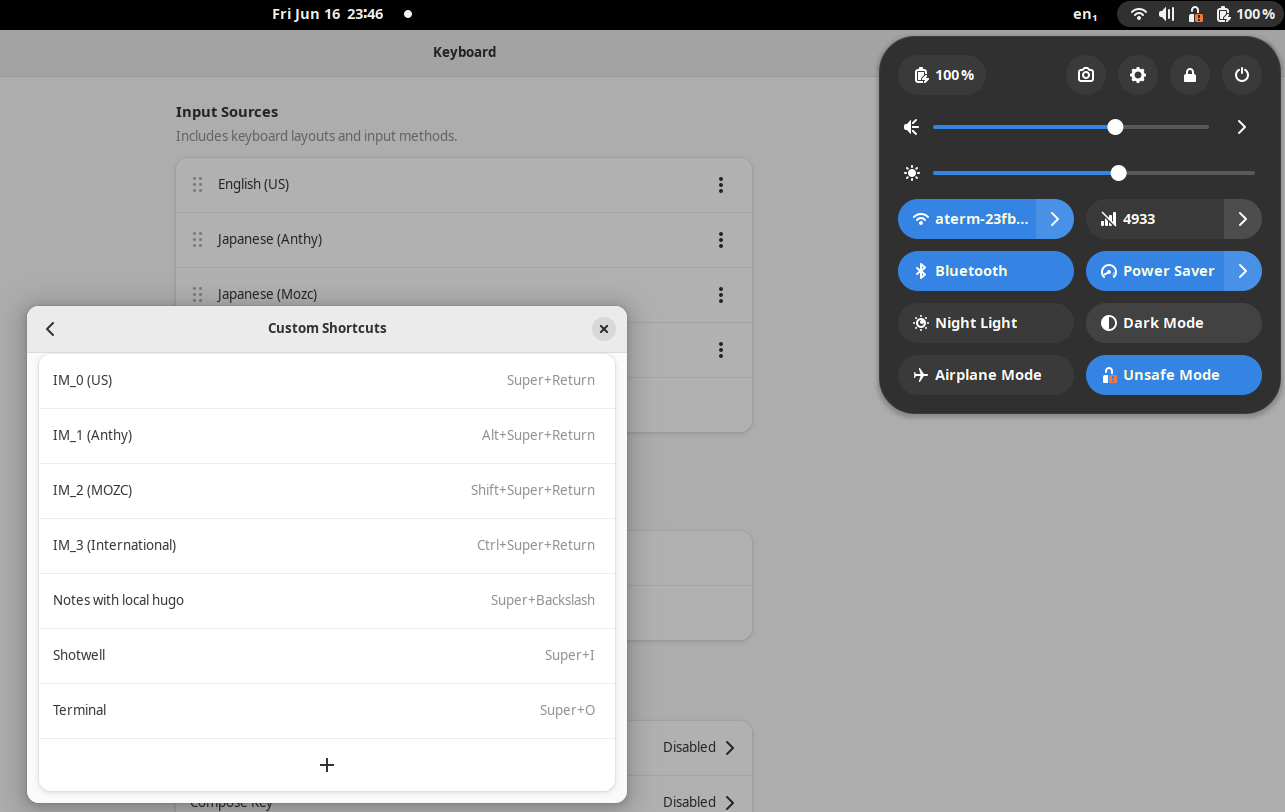Open the options menu for Japanese (Anthy)

pos(720,240)
